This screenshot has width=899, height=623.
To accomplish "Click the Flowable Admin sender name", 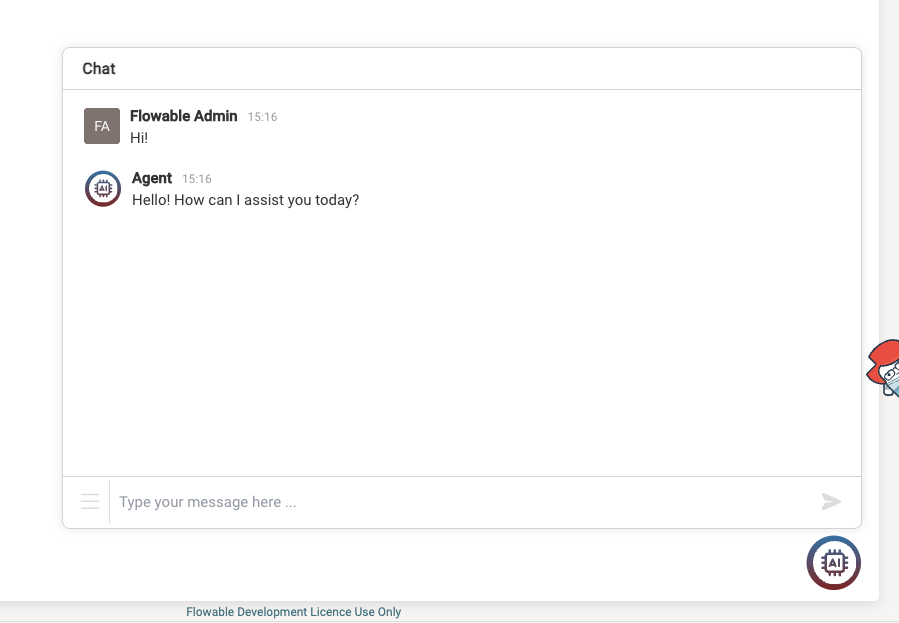I will pyautogui.click(x=183, y=116).
